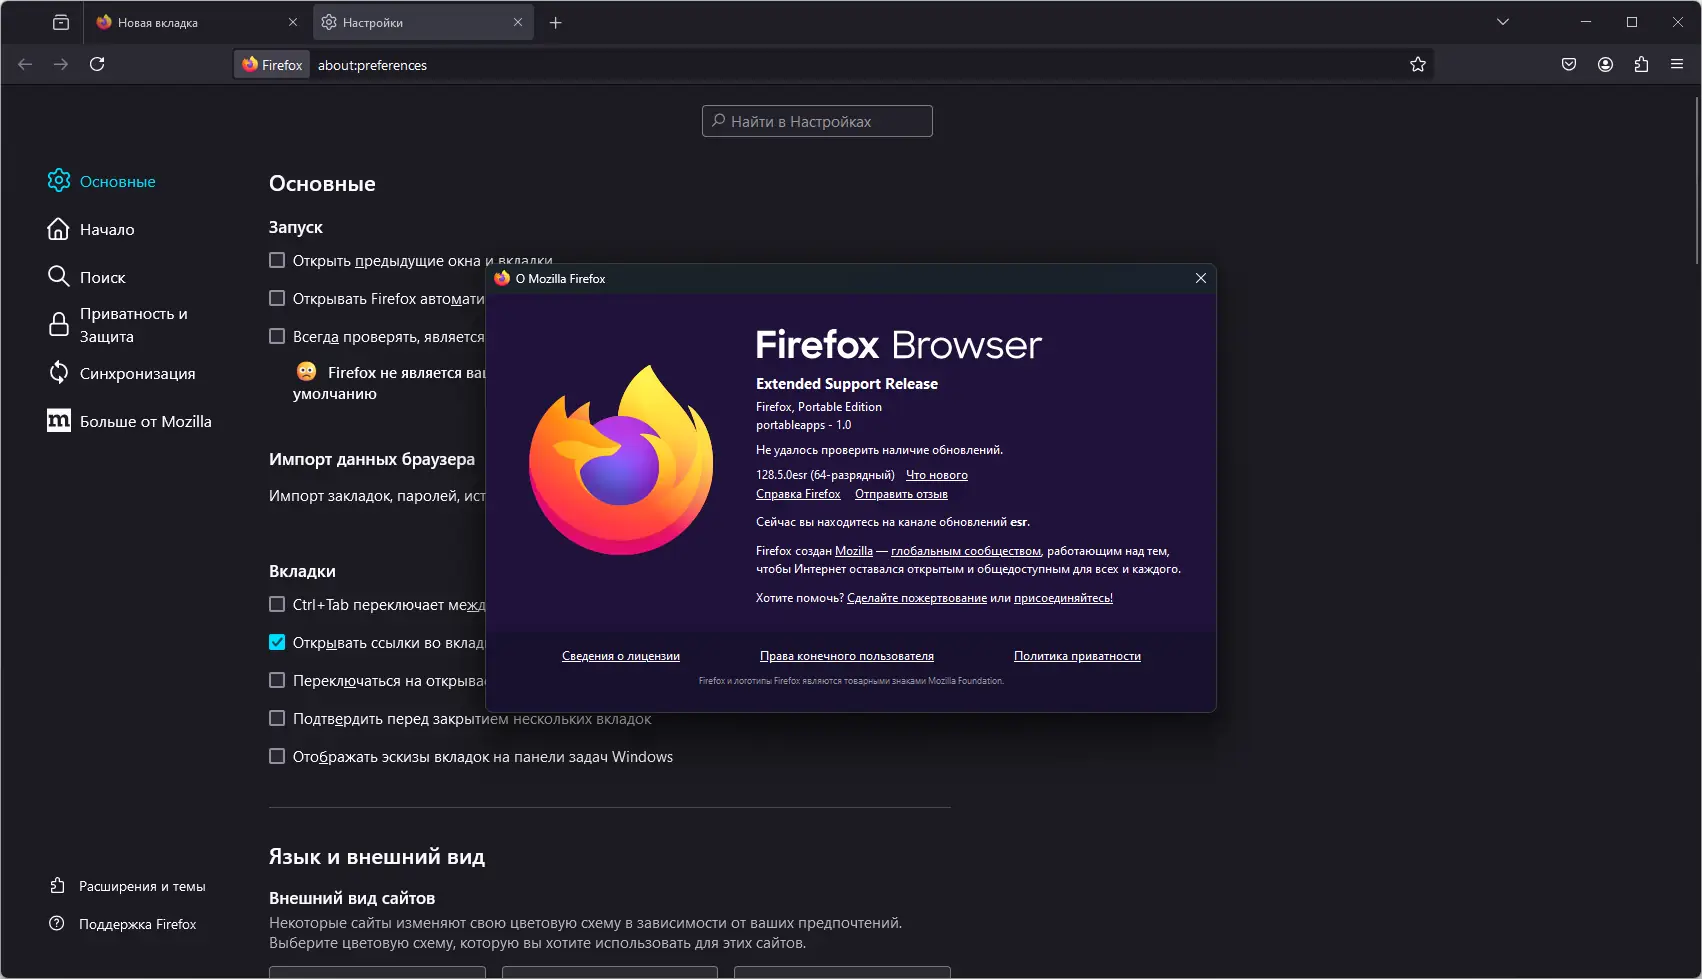
Task: Toggle Переключаться на открываемую вкладку checkbox
Action: click(277, 680)
